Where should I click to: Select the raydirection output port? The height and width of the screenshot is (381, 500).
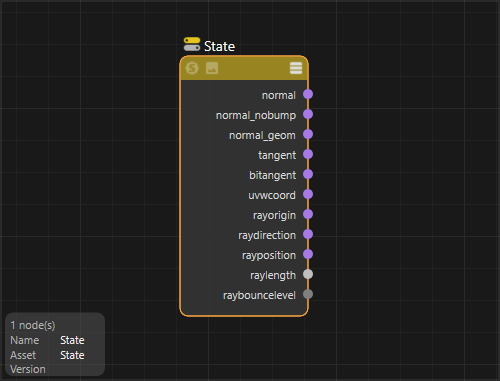pos(308,234)
